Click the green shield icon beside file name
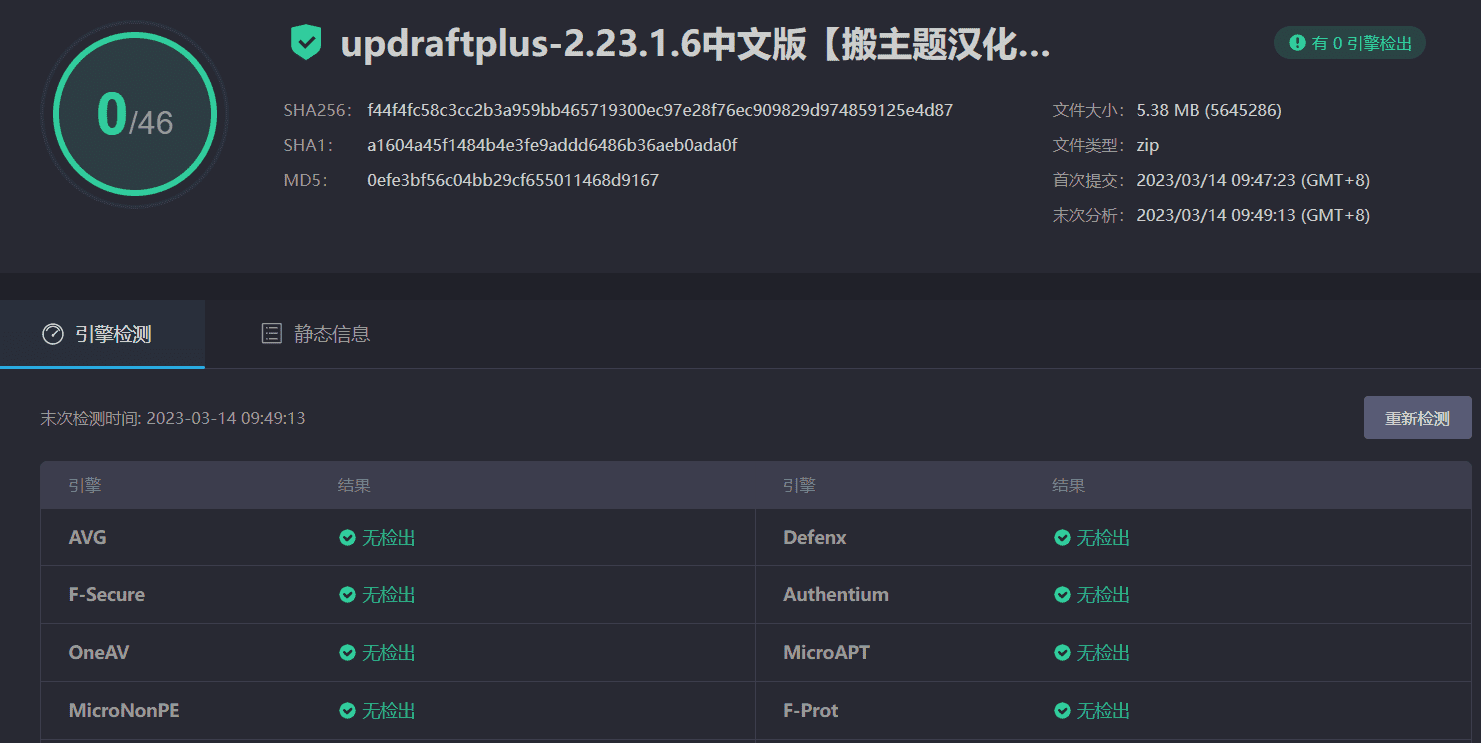 305,43
